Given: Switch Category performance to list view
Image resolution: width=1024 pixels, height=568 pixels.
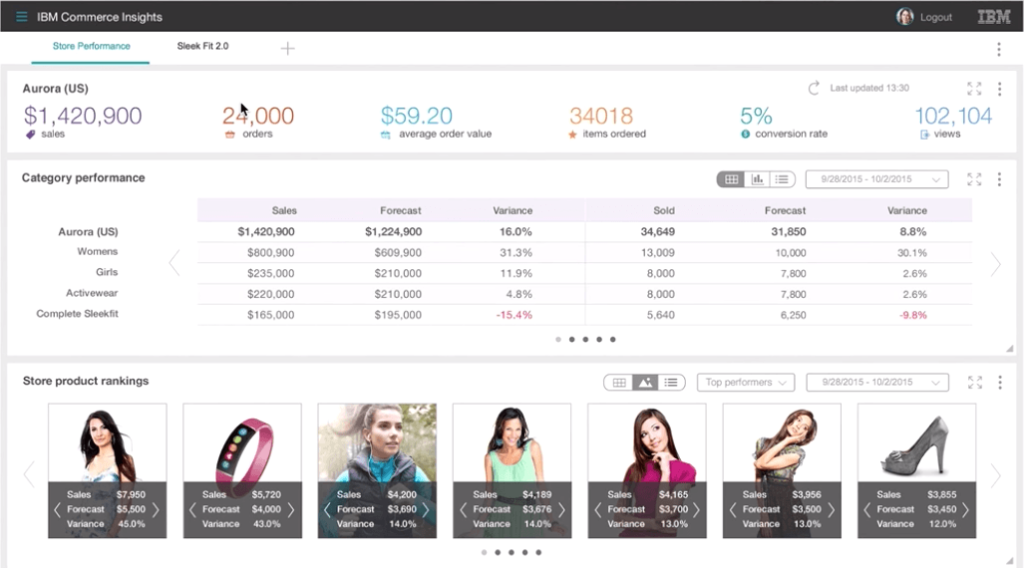Looking at the screenshot, I should tap(782, 179).
